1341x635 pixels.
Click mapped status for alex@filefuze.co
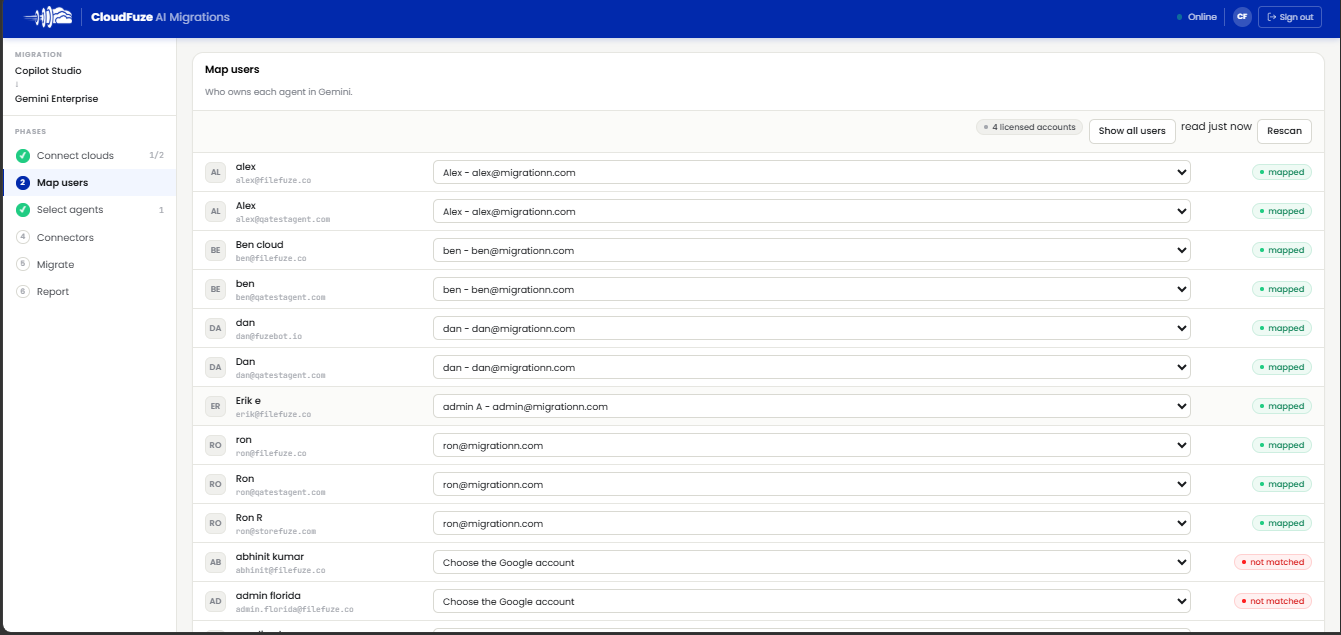[x=1282, y=172]
